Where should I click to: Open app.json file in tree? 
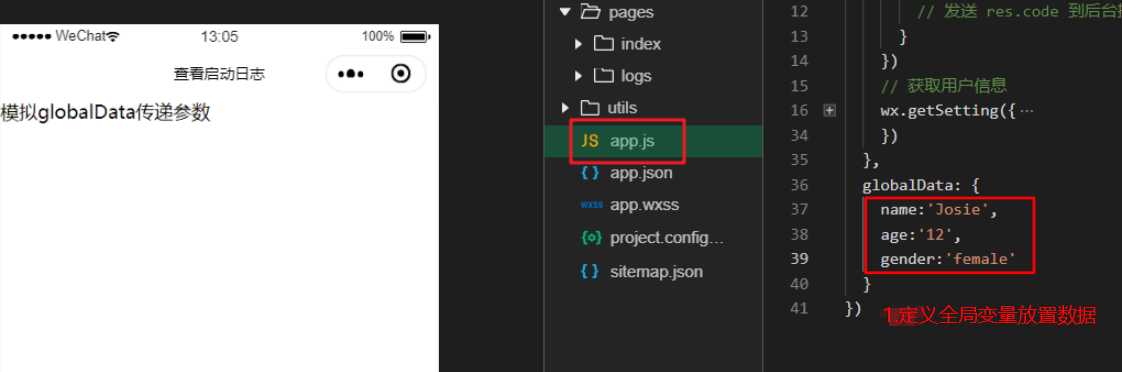coord(653,172)
